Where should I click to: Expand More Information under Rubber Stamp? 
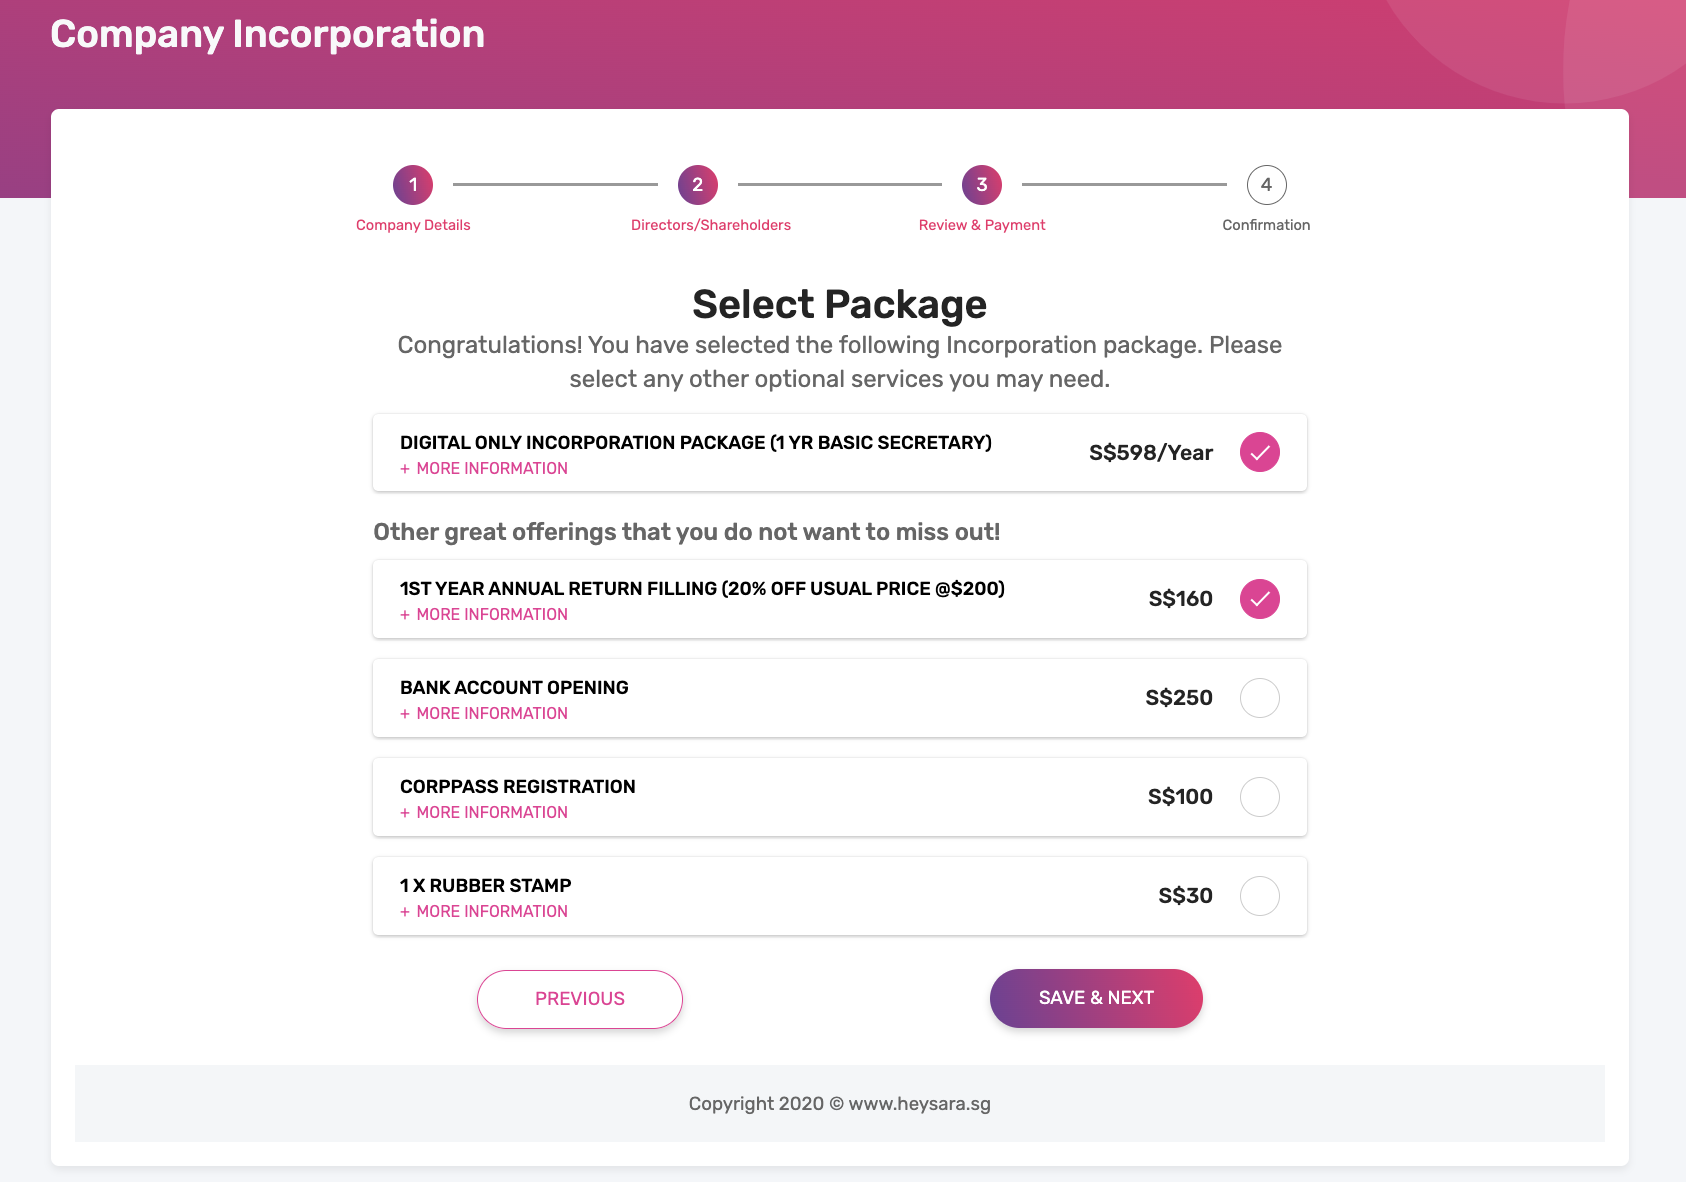pos(484,911)
